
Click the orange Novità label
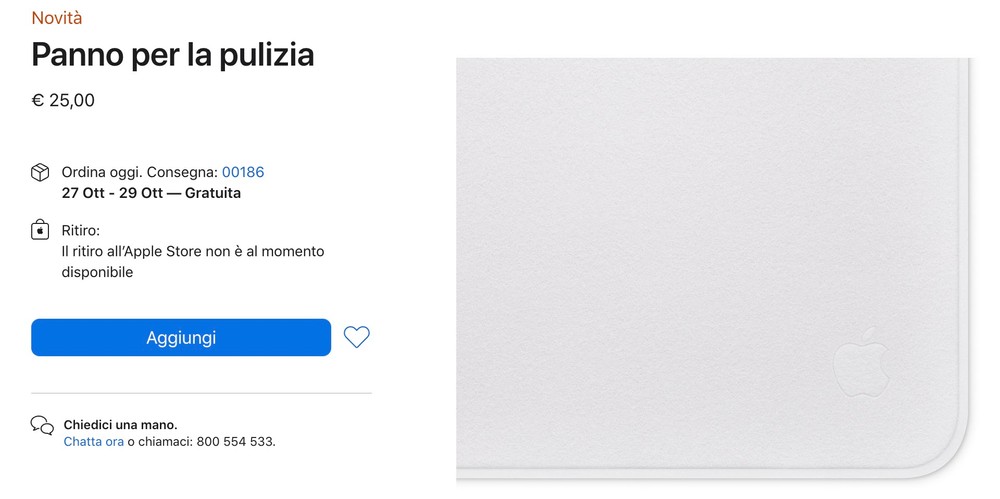tap(57, 18)
